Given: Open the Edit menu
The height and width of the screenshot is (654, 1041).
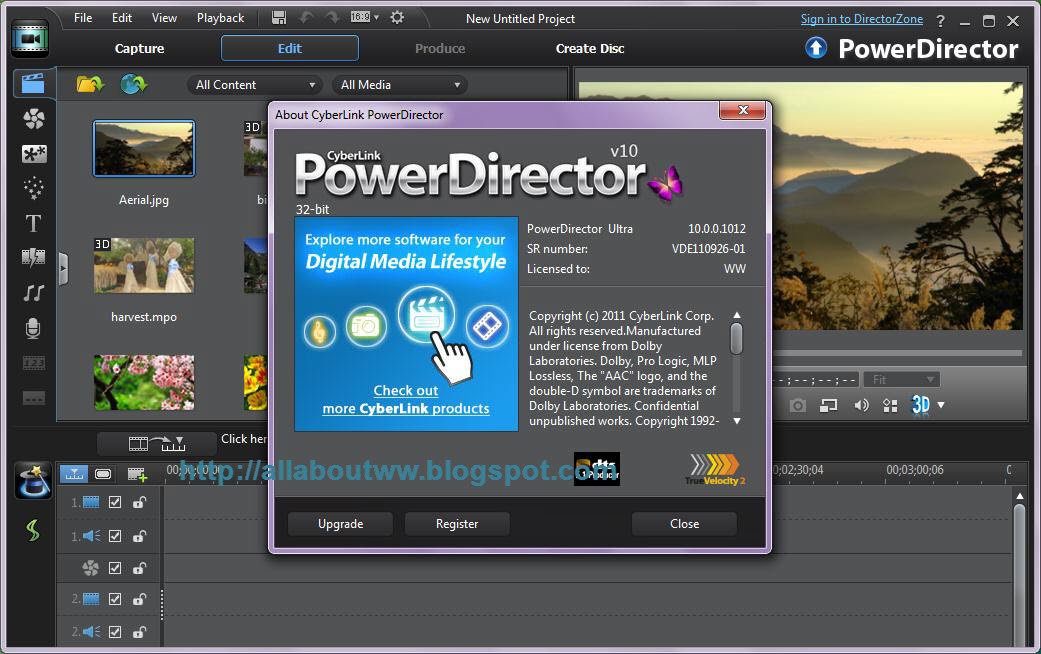Looking at the screenshot, I should tap(121, 18).
